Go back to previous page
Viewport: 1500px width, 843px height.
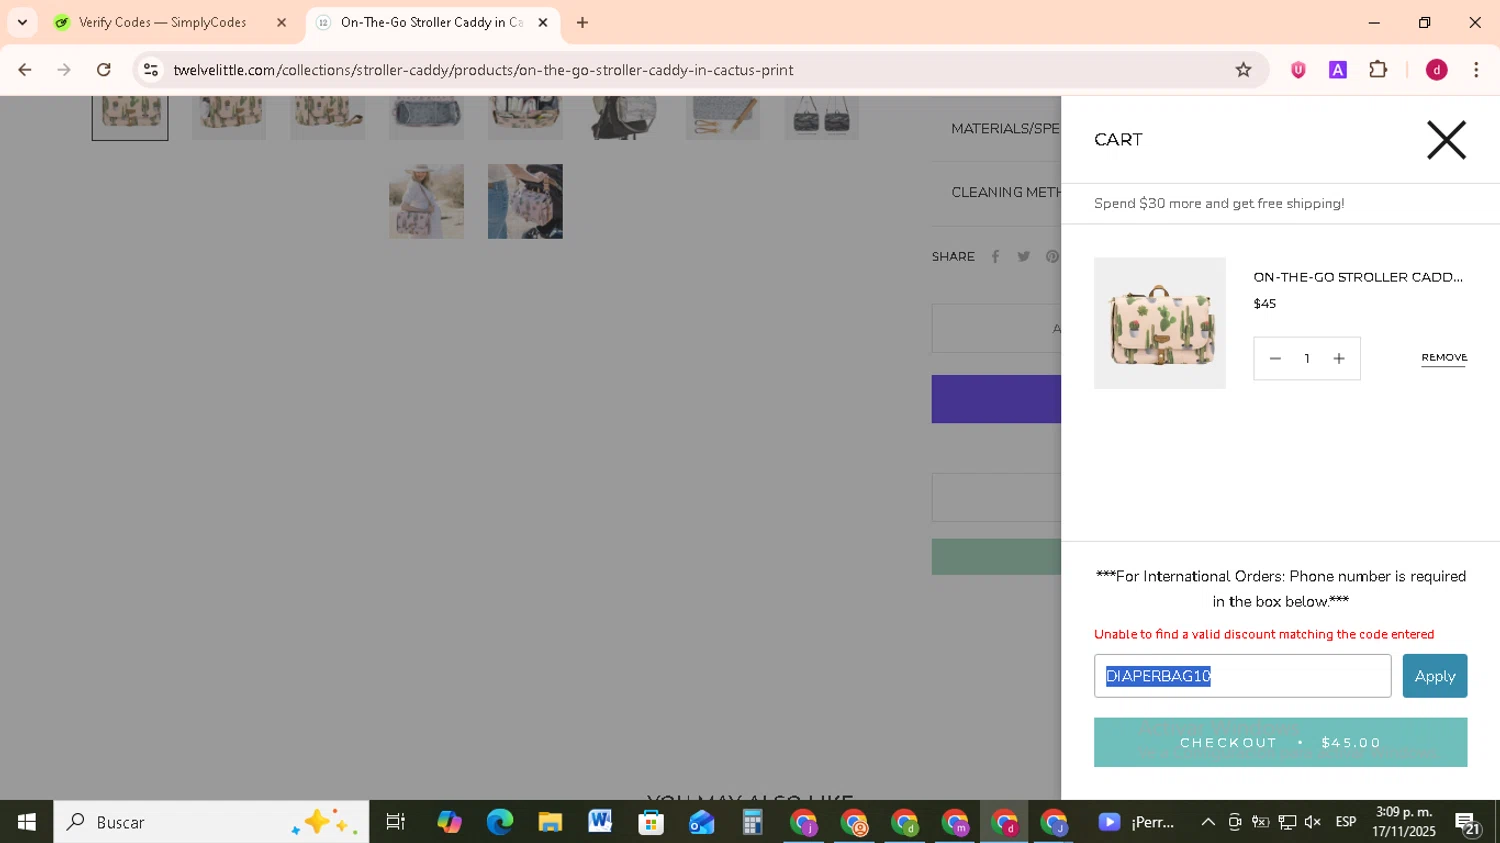click(25, 69)
